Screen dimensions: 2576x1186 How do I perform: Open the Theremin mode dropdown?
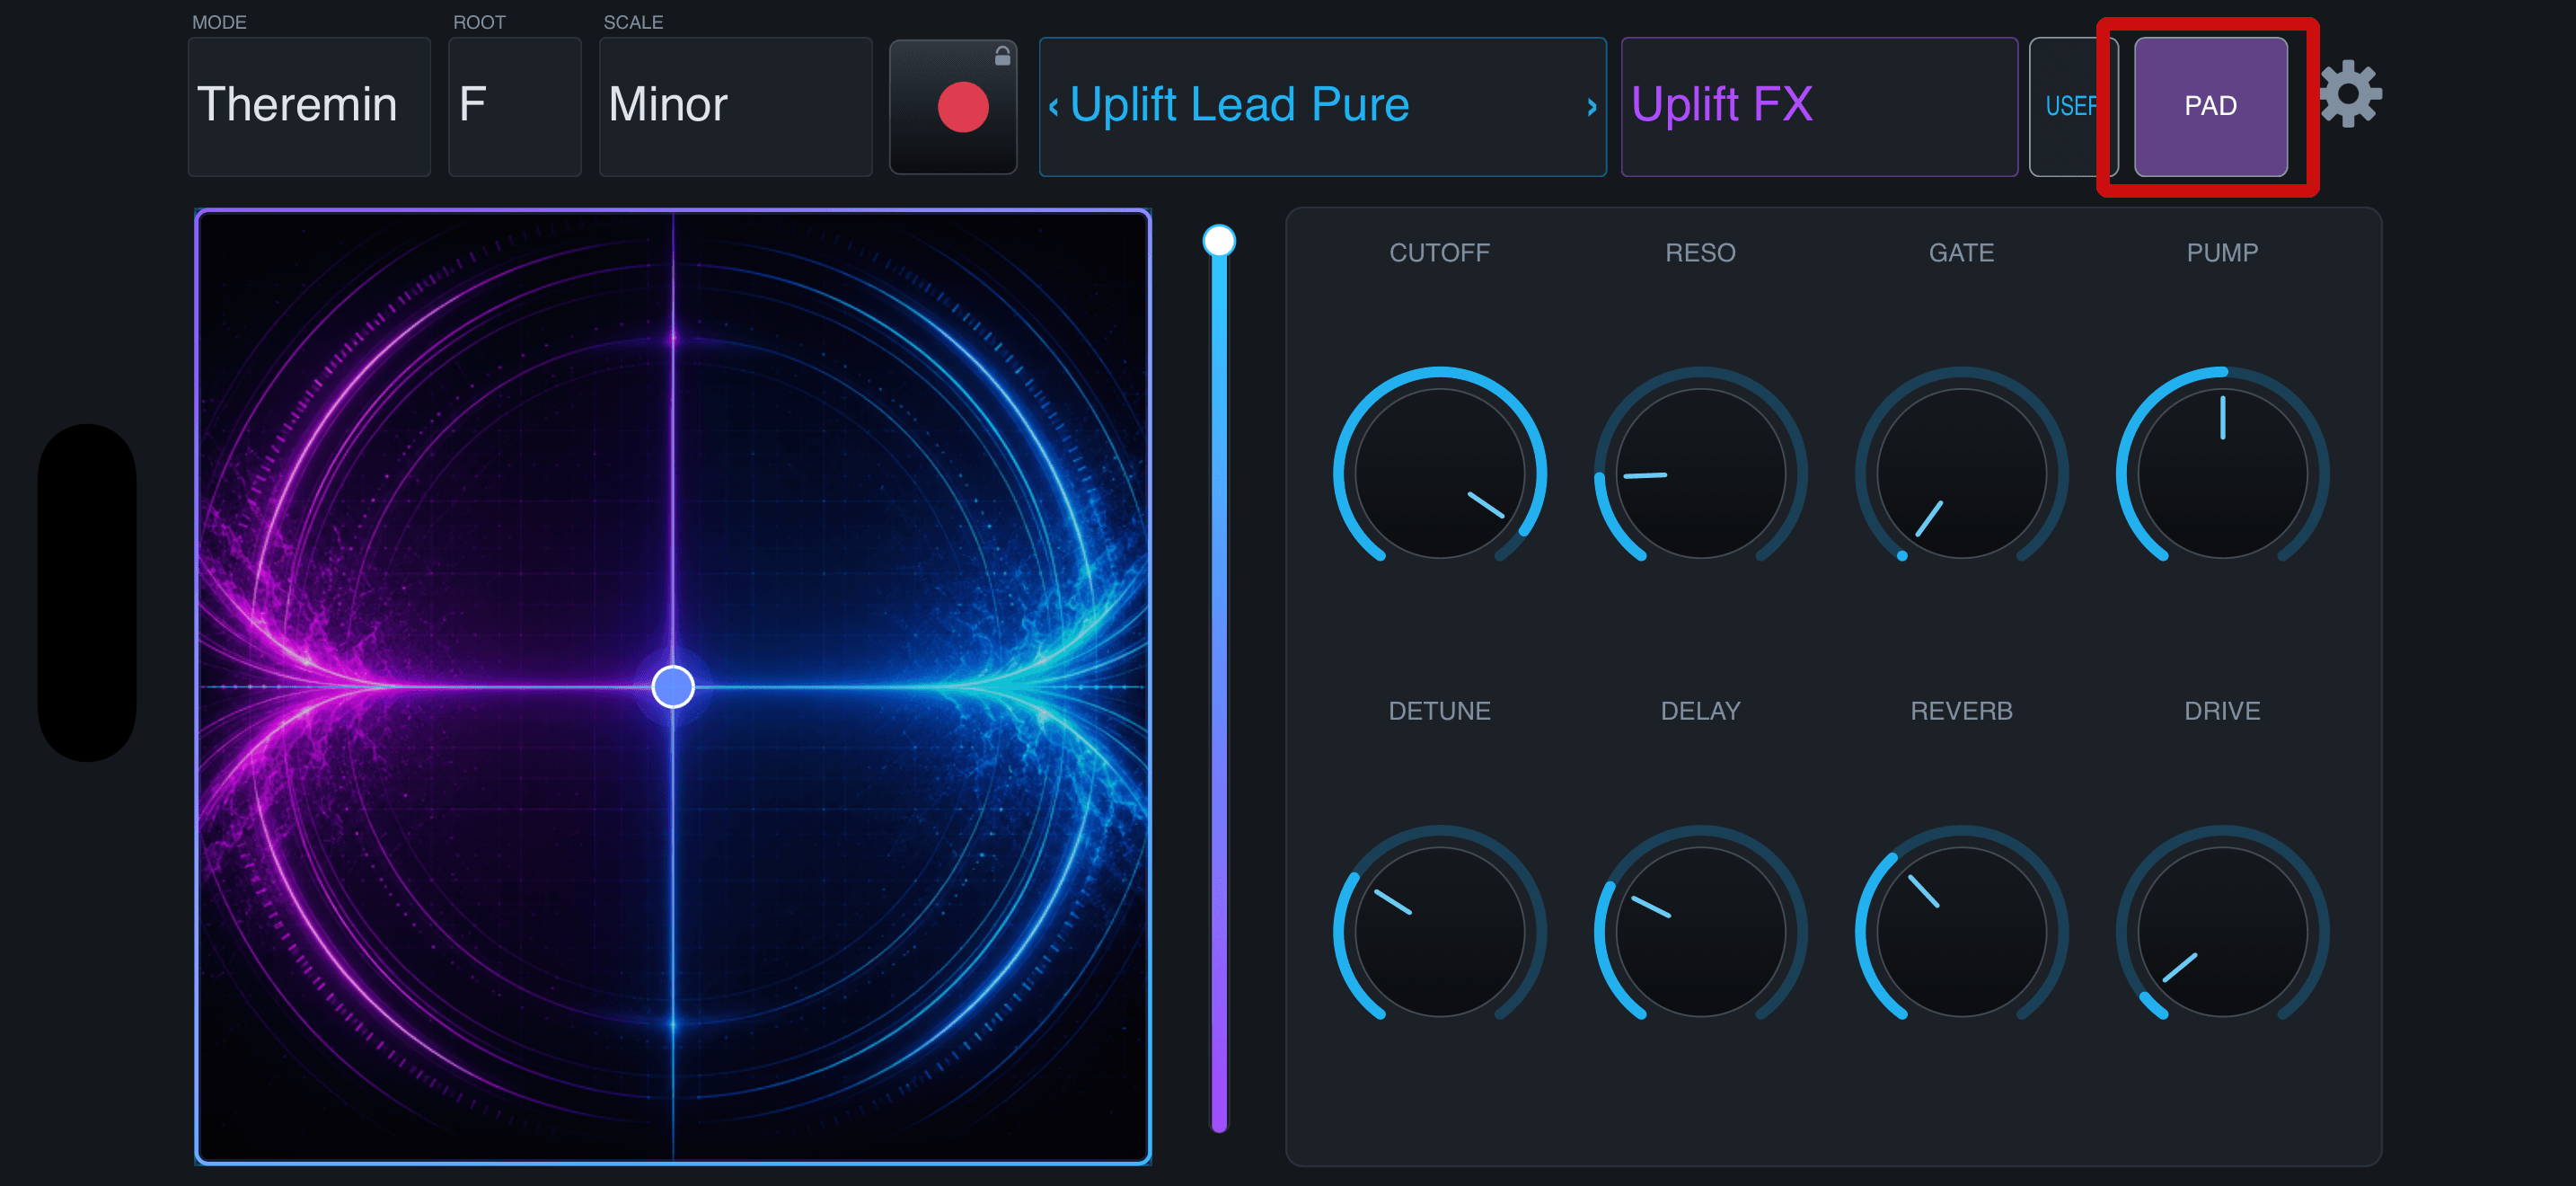(x=309, y=107)
